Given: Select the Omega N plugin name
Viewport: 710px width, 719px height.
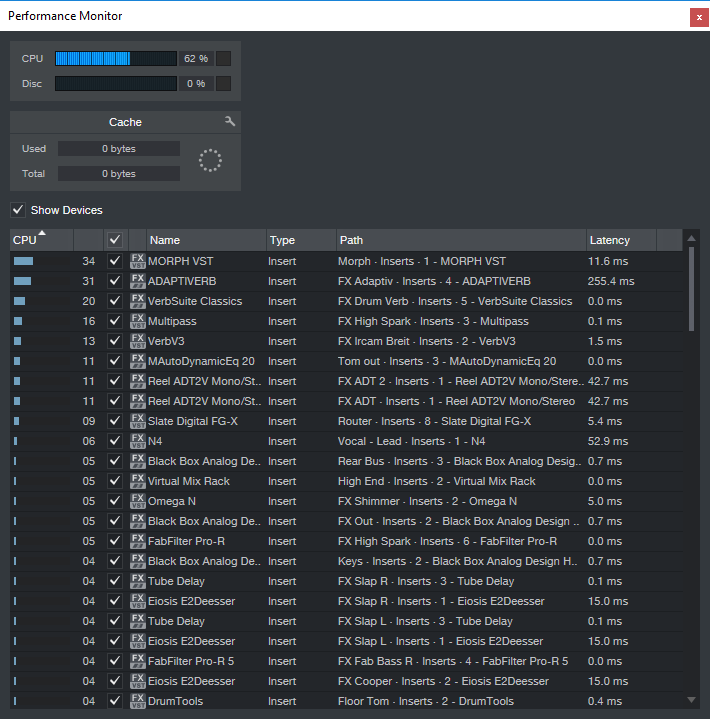Looking at the screenshot, I should click(172, 501).
